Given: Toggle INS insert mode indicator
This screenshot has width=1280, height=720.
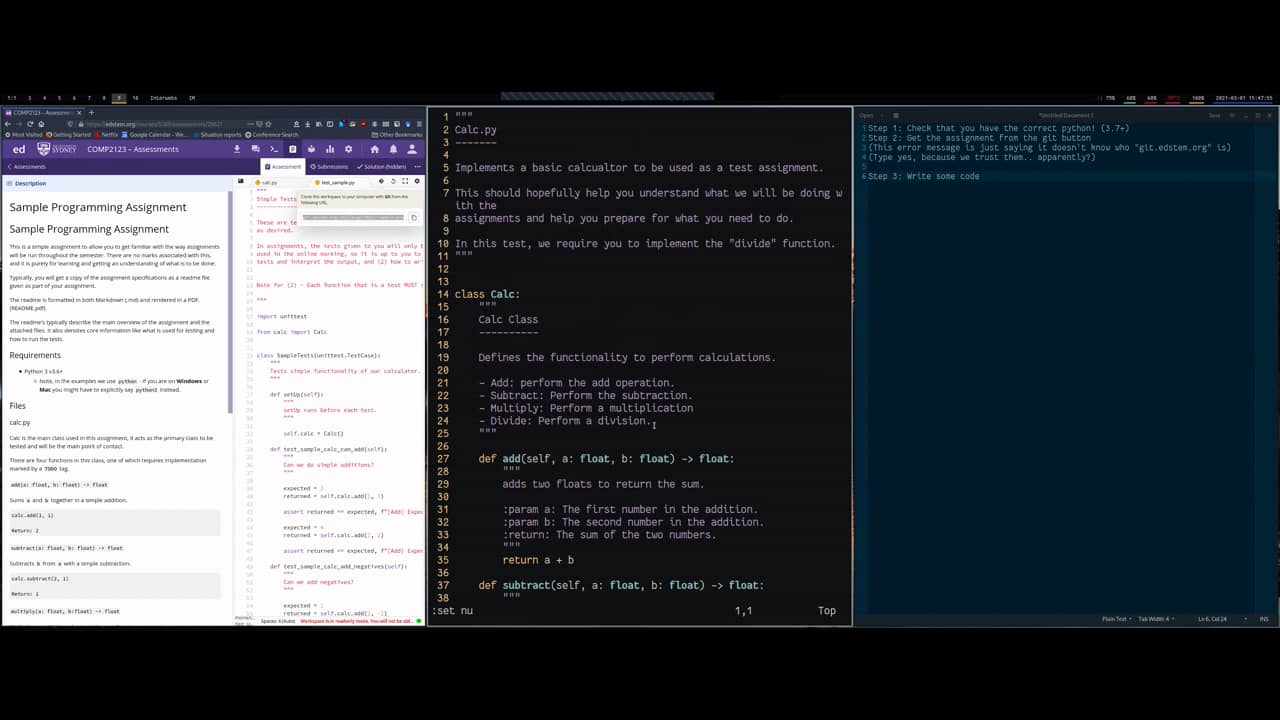Looking at the screenshot, I should click(x=1264, y=619).
